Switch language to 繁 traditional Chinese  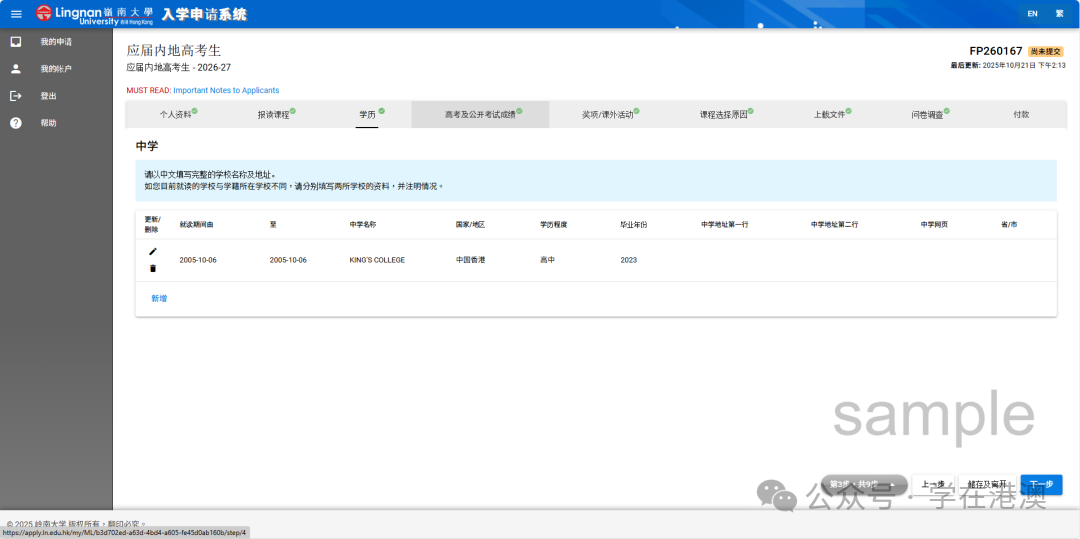[1059, 14]
